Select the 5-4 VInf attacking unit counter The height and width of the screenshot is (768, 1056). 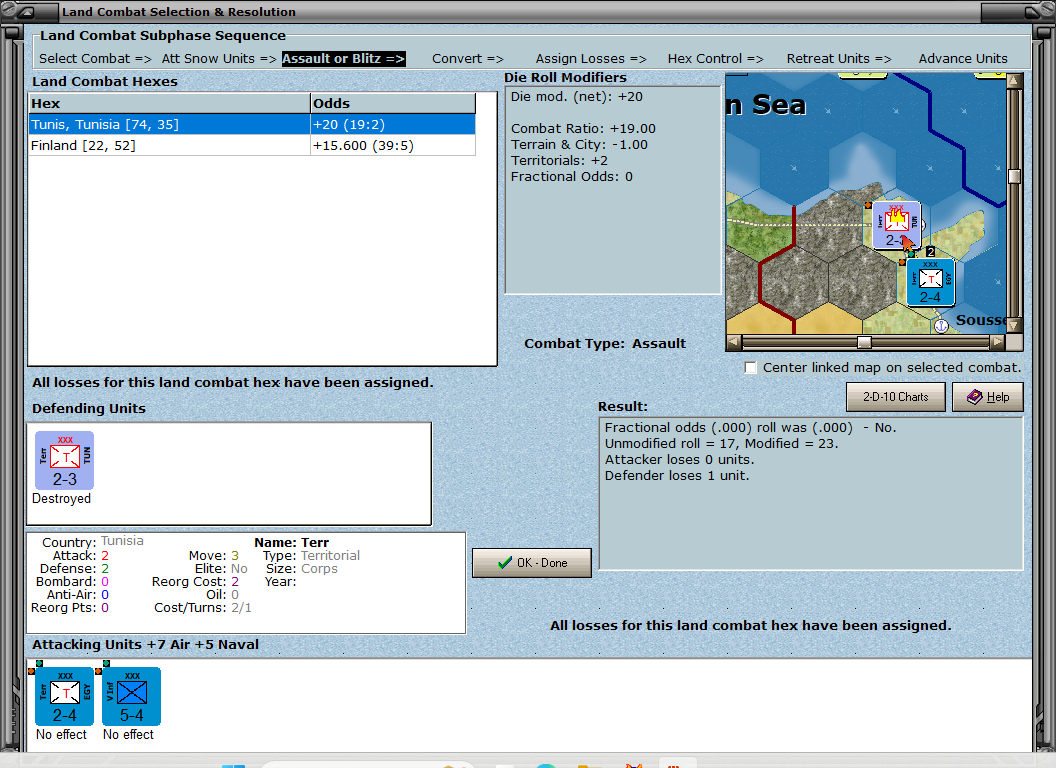[x=131, y=696]
